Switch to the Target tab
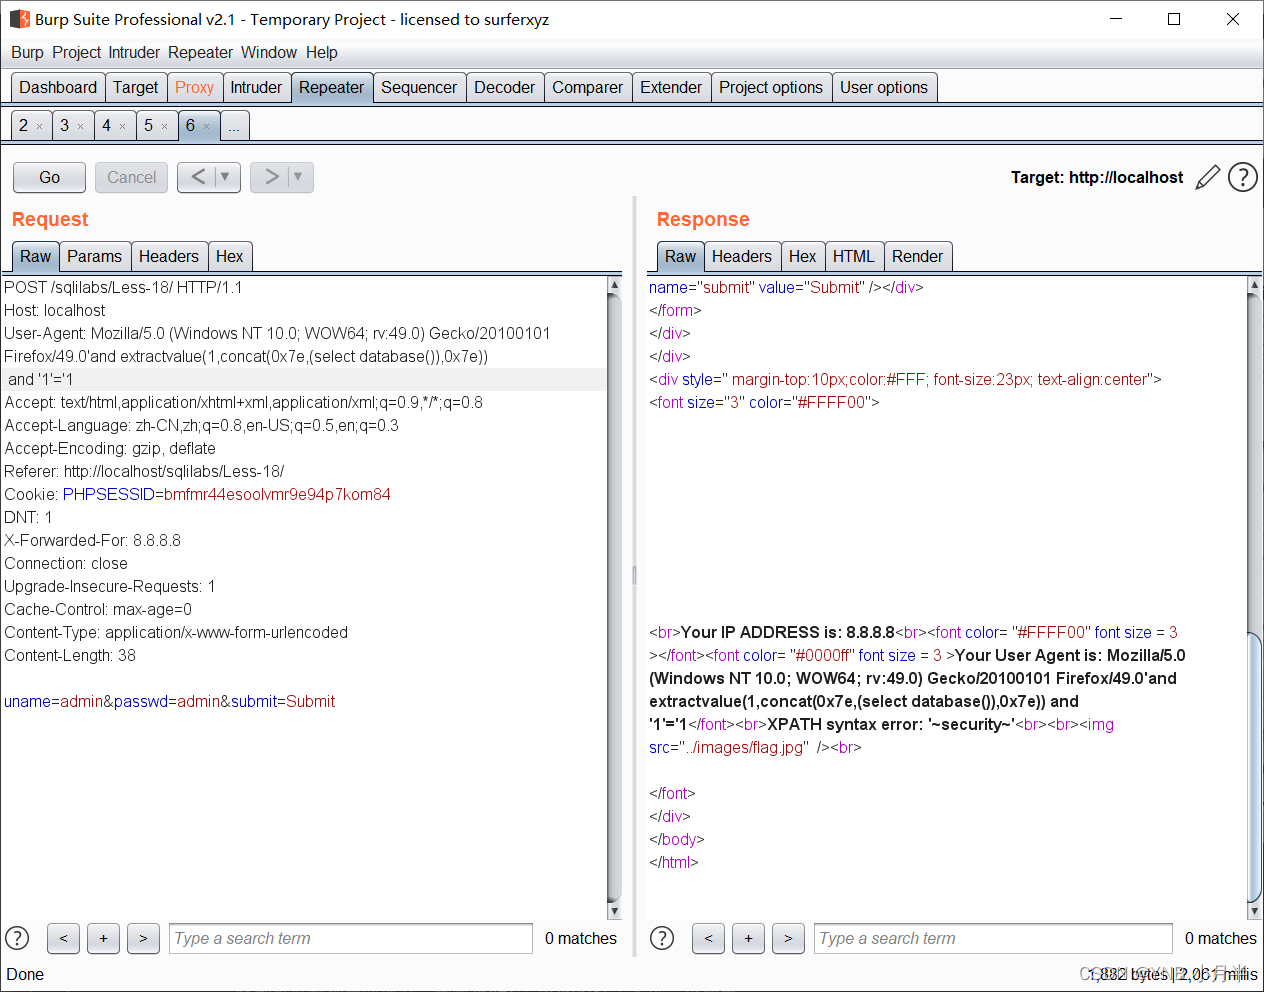 click(135, 87)
